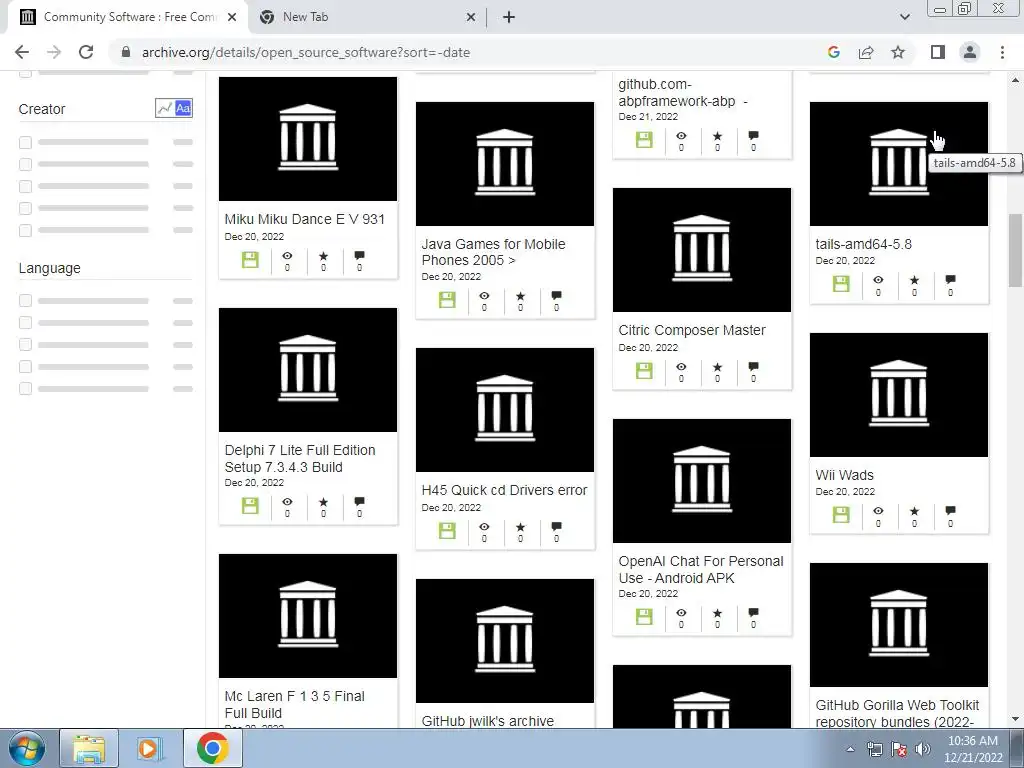Open the Delphi 7 Lite Full Edition item
The width and height of the screenshot is (1024, 768).
[x=300, y=458]
